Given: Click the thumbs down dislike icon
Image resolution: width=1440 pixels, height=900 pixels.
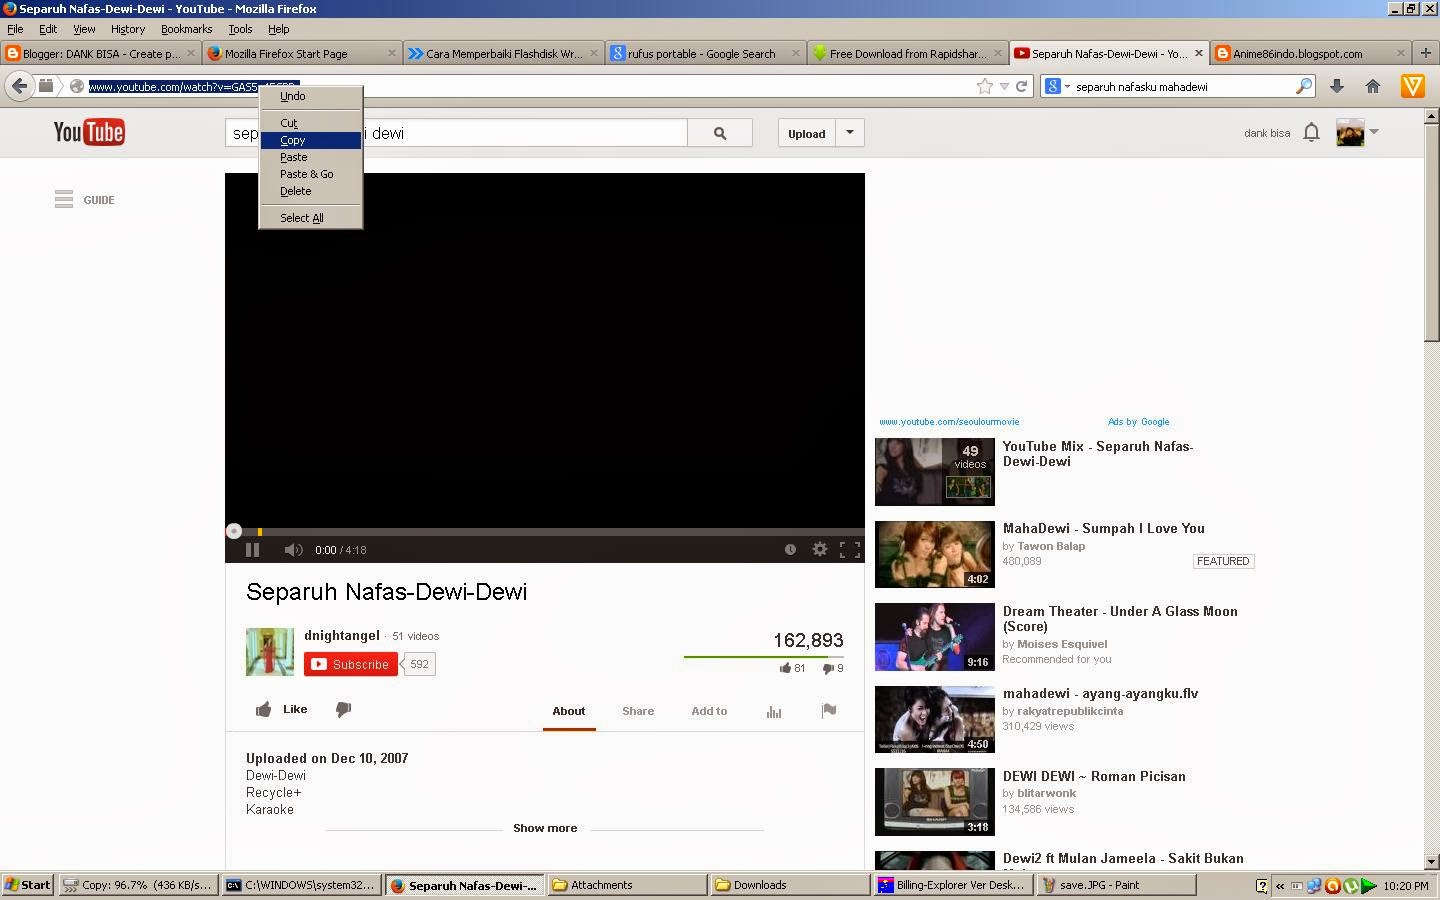Looking at the screenshot, I should click(343, 709).
